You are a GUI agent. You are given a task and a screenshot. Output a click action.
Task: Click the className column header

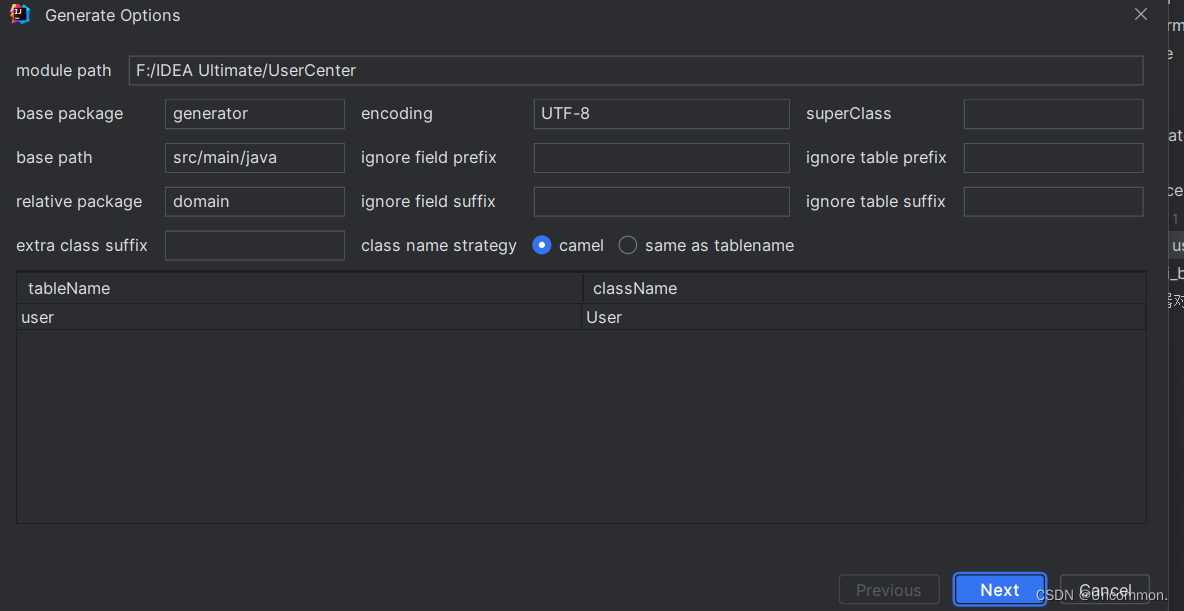pyautogui.click(x=865, y=289)
